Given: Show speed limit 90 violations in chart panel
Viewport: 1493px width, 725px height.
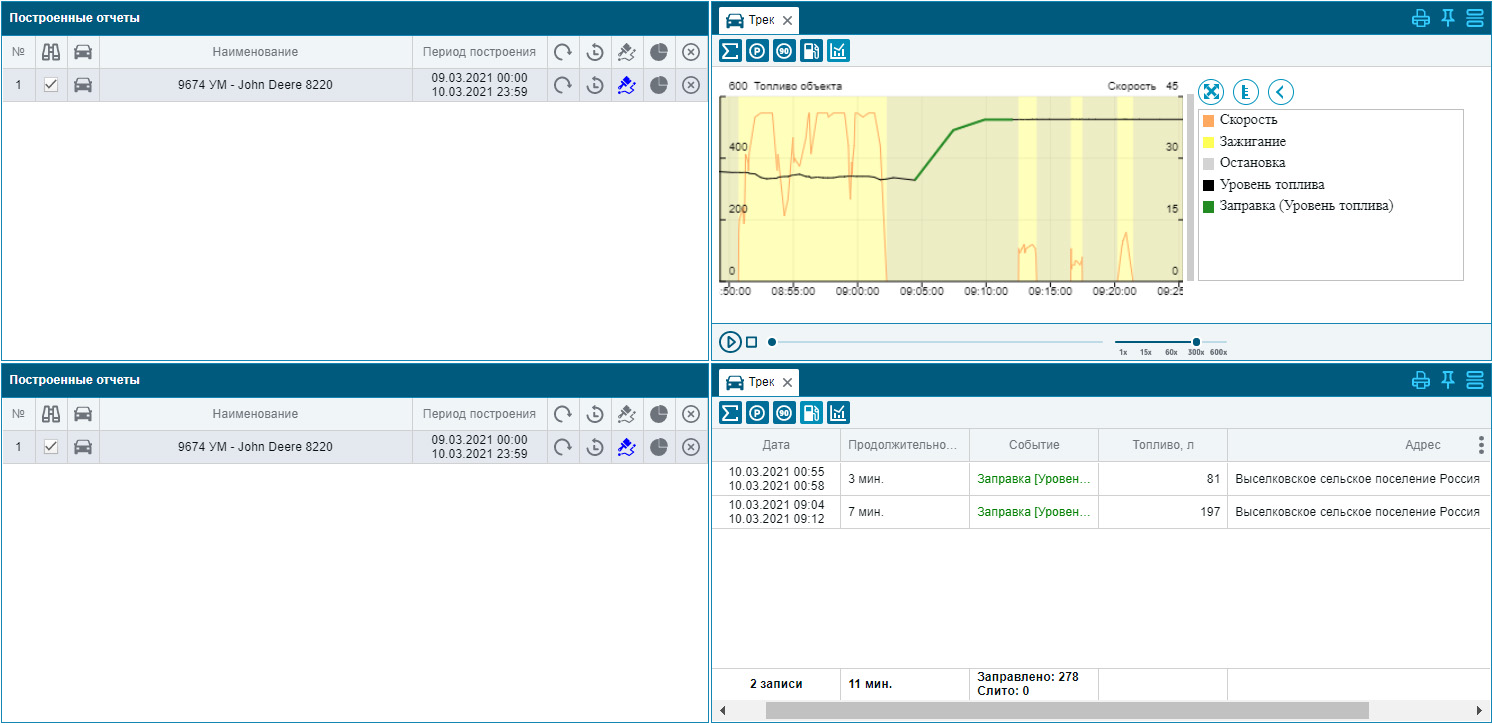Looking at the screenshot, I should tap(784, 50).
